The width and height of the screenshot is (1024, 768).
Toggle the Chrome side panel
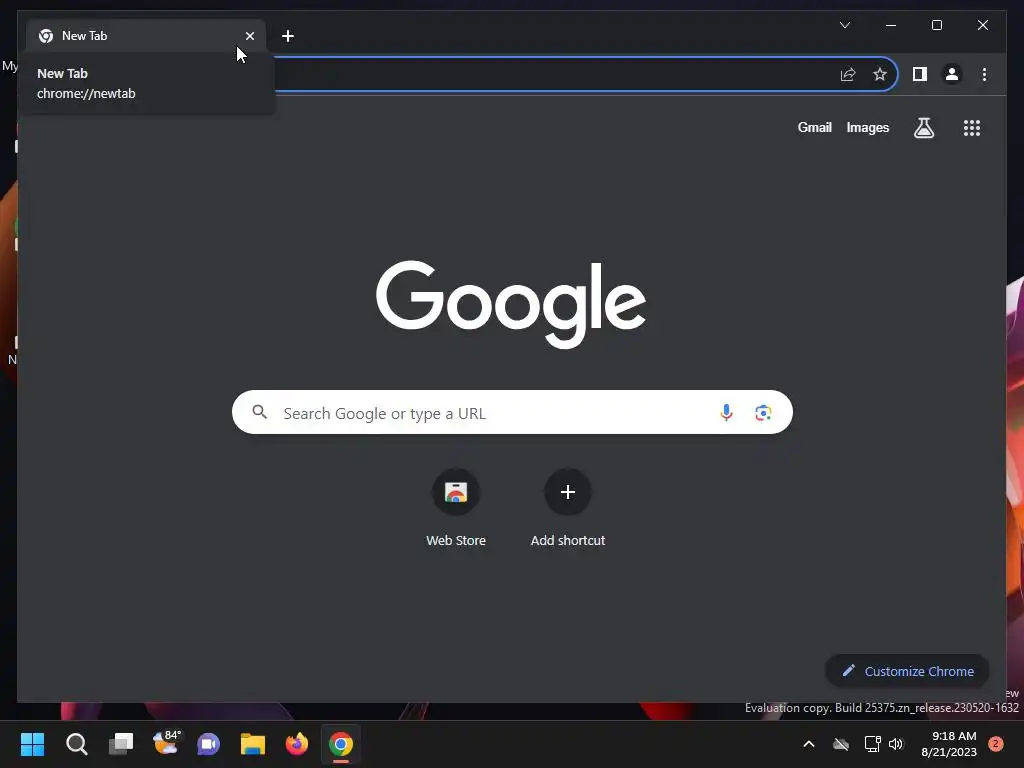(x=920, y=74)
